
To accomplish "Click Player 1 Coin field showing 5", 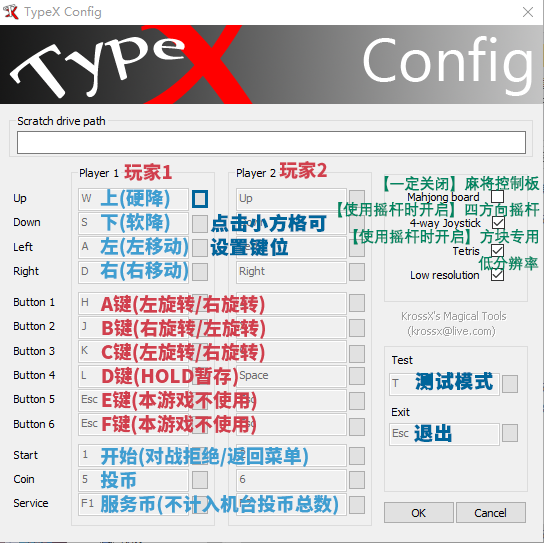I will (133, 480).
